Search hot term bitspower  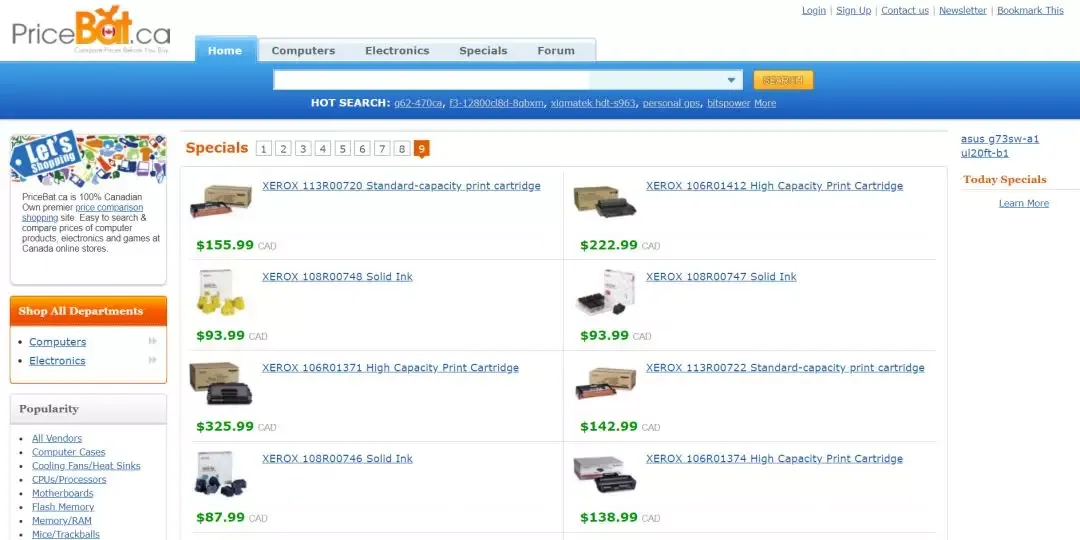(x=728, y=103)
